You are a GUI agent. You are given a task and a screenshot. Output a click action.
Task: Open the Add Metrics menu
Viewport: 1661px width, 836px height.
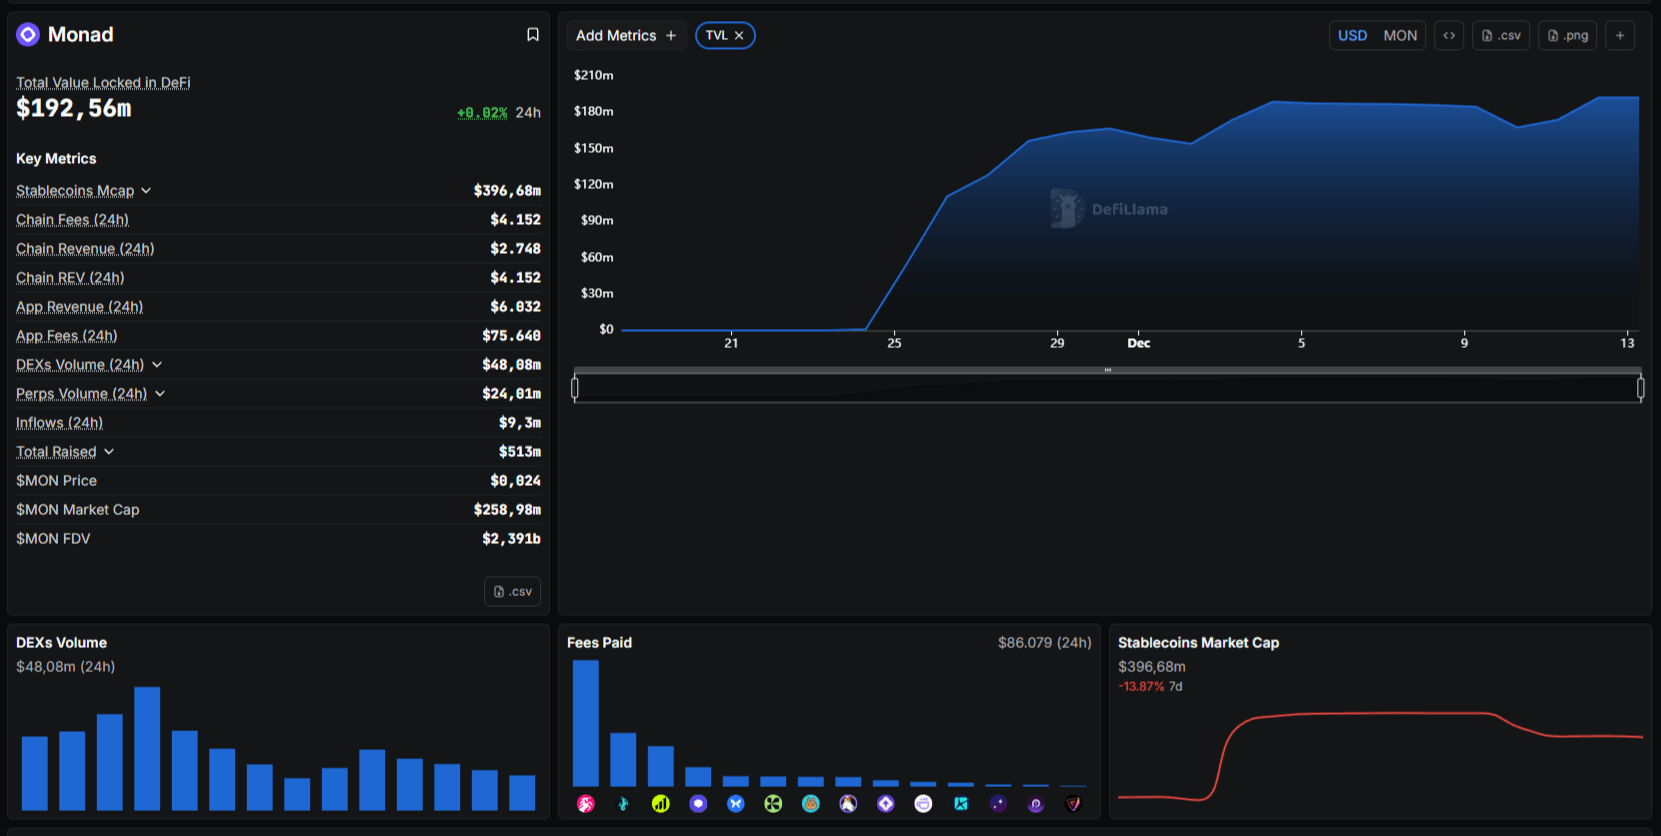tap(626, 36)
